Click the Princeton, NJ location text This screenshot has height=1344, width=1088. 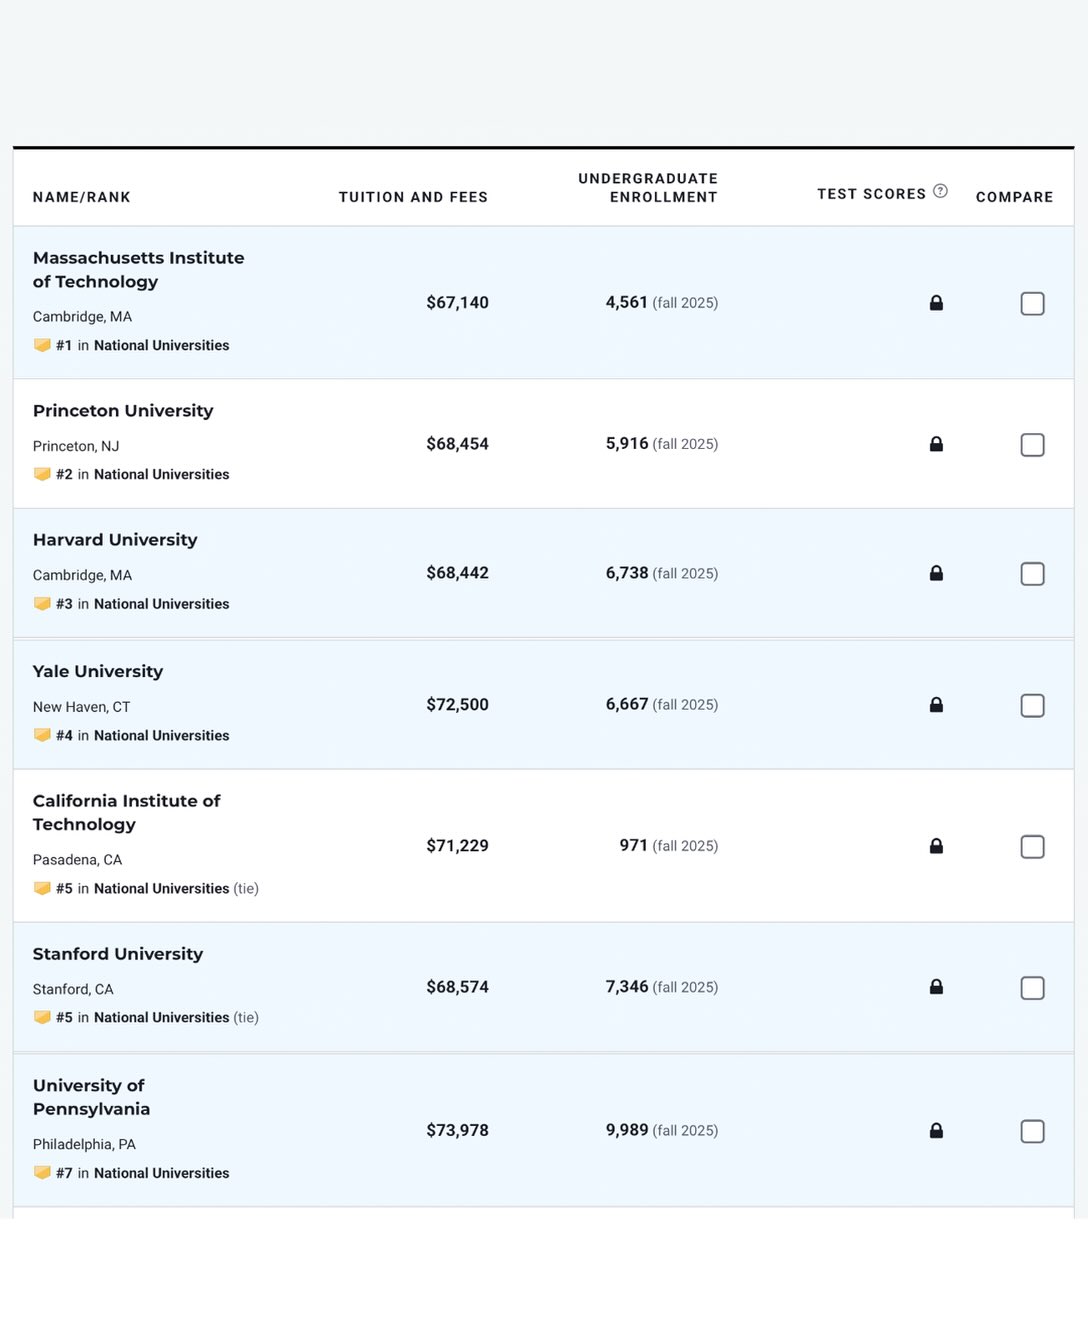(x=76, y=446)
